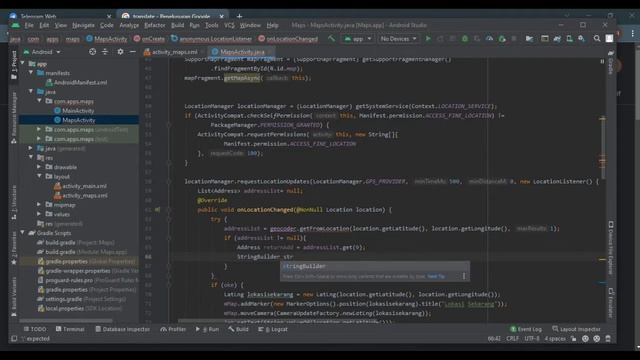The image size is (640, 360).
Task: Select activity_main.xml in layout folder
Action: (x=81, y=186)
